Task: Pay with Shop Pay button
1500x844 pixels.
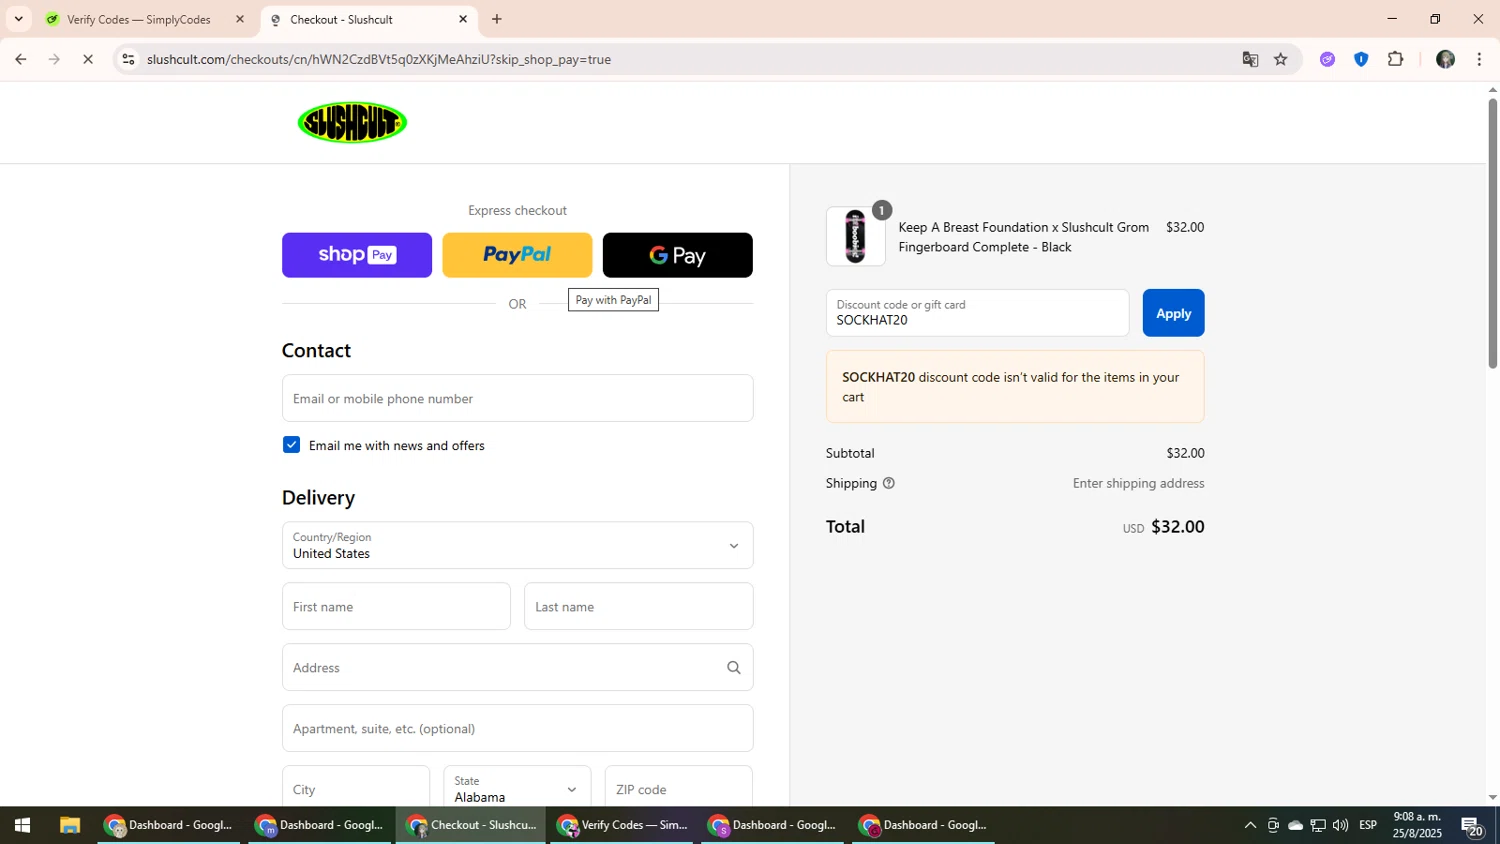Action: (x=357, y=255)
